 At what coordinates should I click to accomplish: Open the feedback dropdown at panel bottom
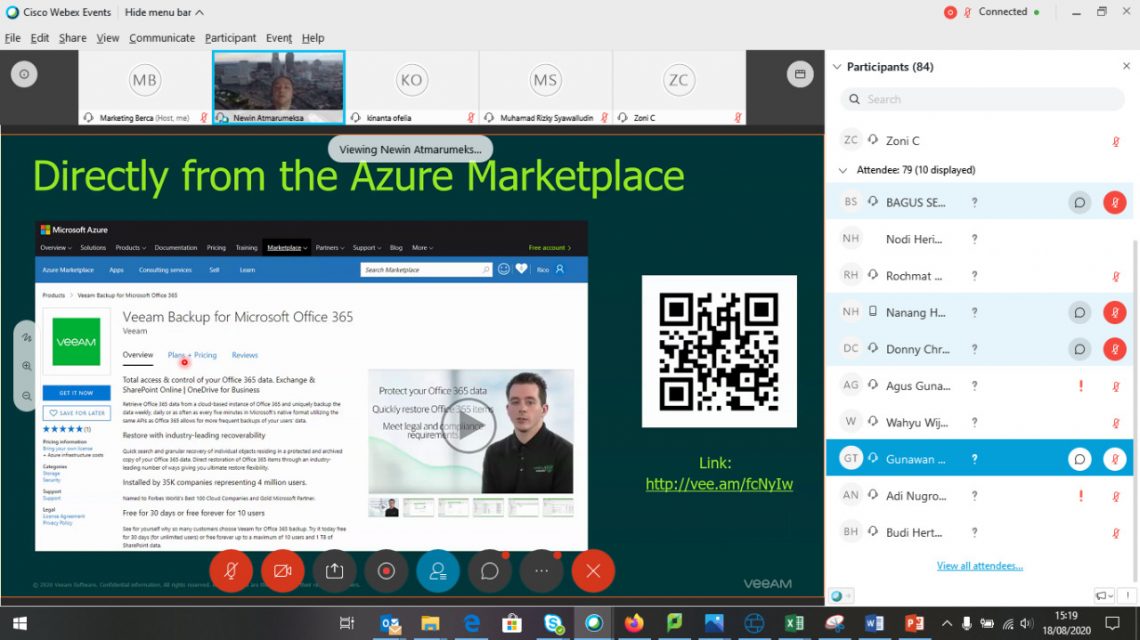(x=1104, y=596)
